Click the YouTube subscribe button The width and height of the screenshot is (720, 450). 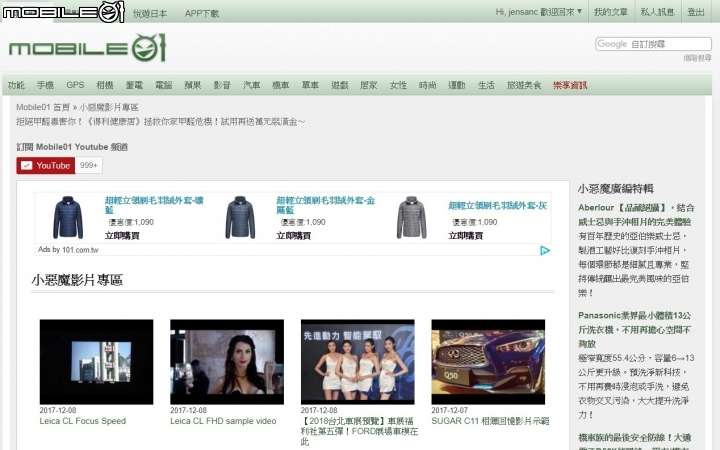45,165
